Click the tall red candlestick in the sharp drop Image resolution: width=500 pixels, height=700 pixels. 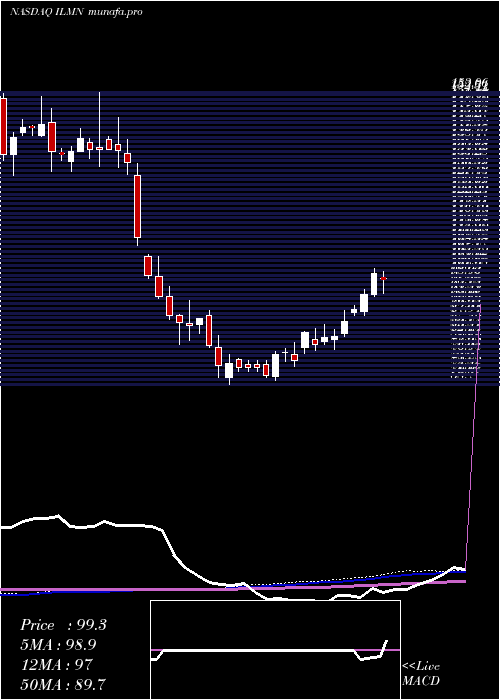click(138, 206)
